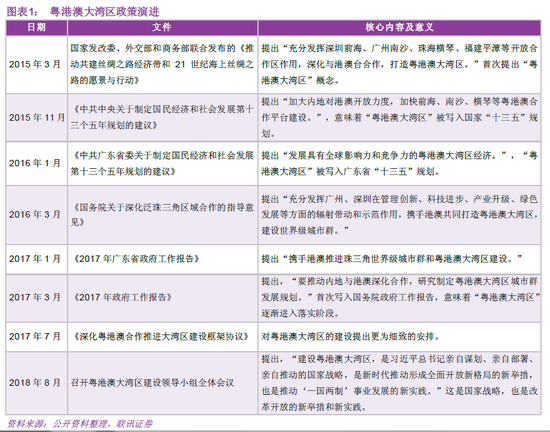Click content cell mentioning 加大内地对港澳开放力度
Screen dimensions: 550x432
[400, 117]
